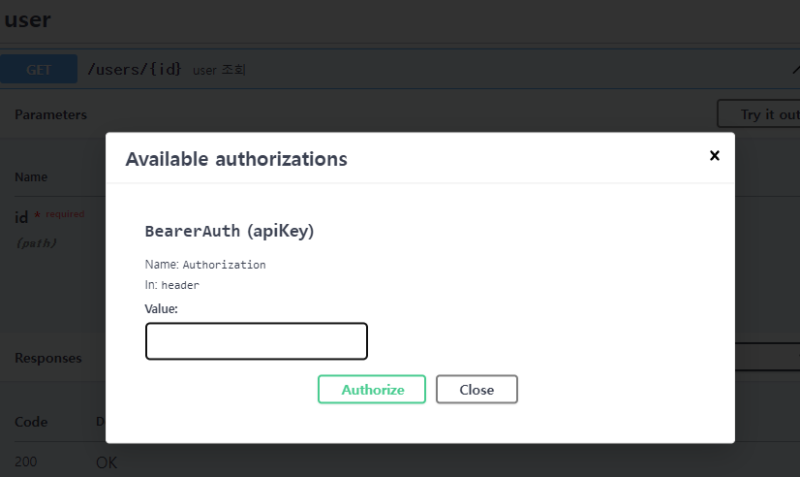The image size is (800, 477).
Task: Collapse the GET operation using its chevron
Action: click(x=794, y=69)
